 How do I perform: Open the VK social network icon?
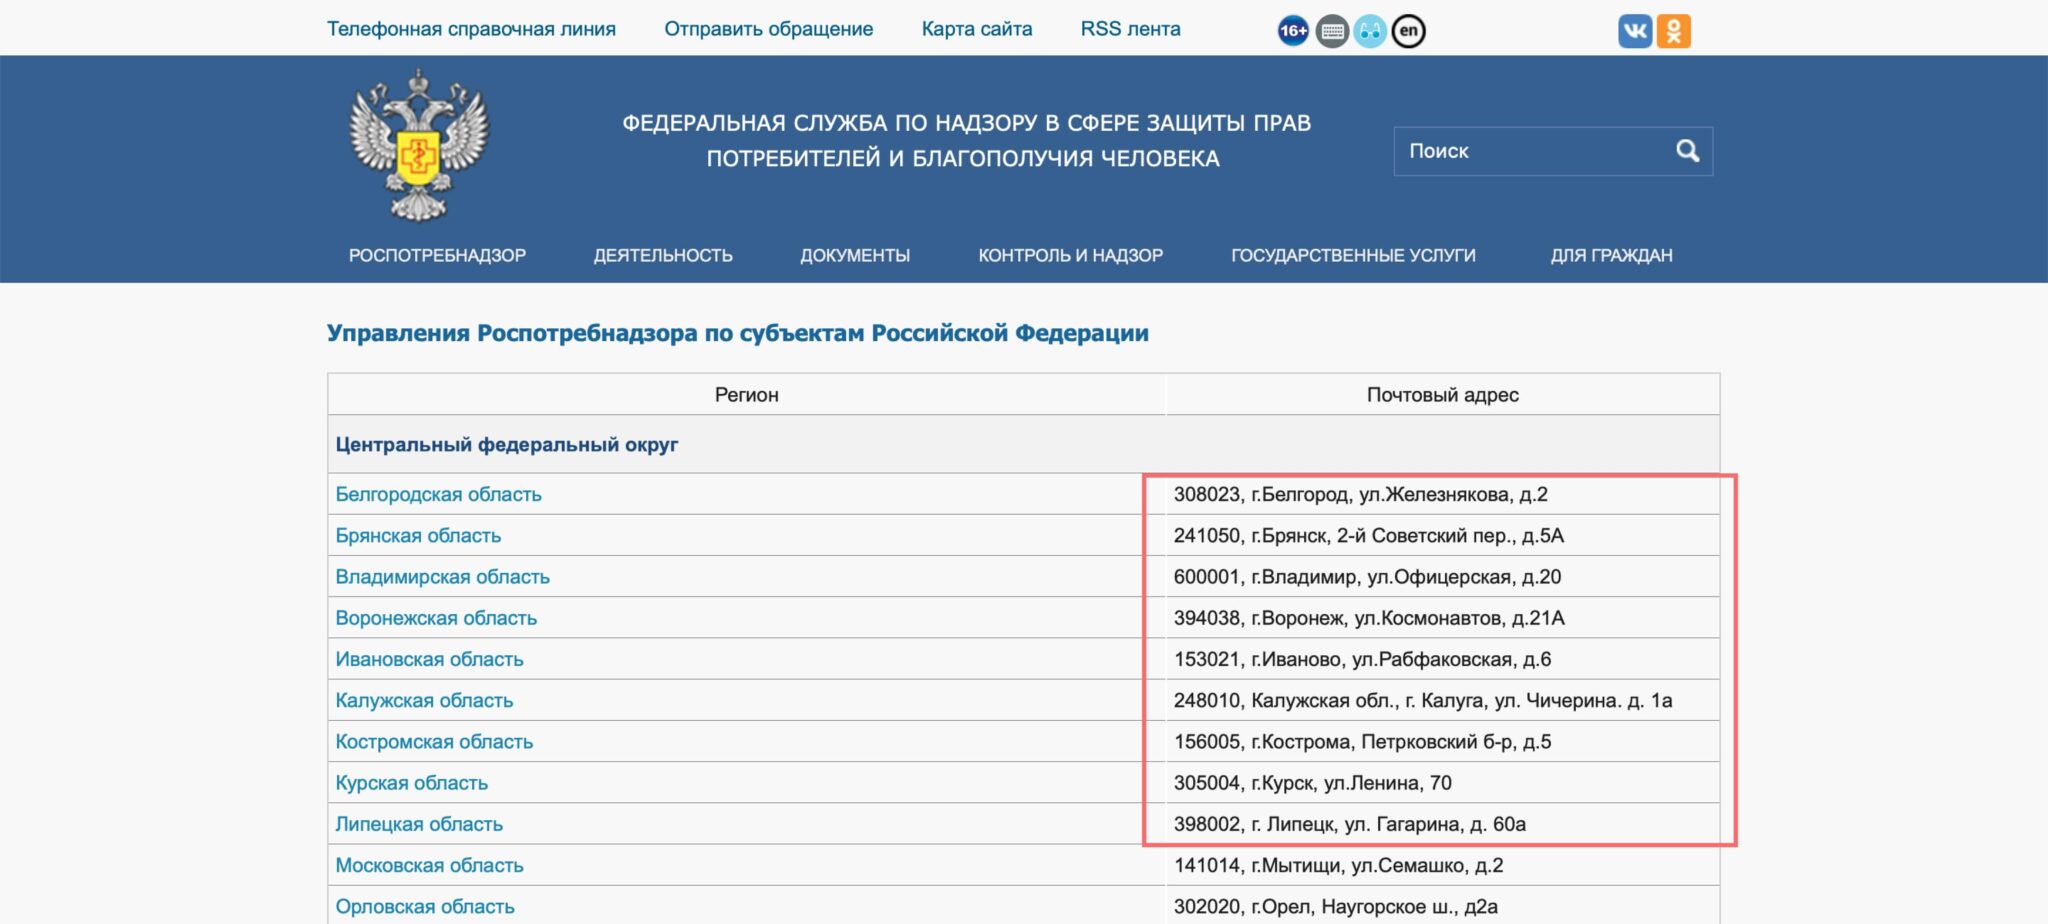[x=1635, y=31]
